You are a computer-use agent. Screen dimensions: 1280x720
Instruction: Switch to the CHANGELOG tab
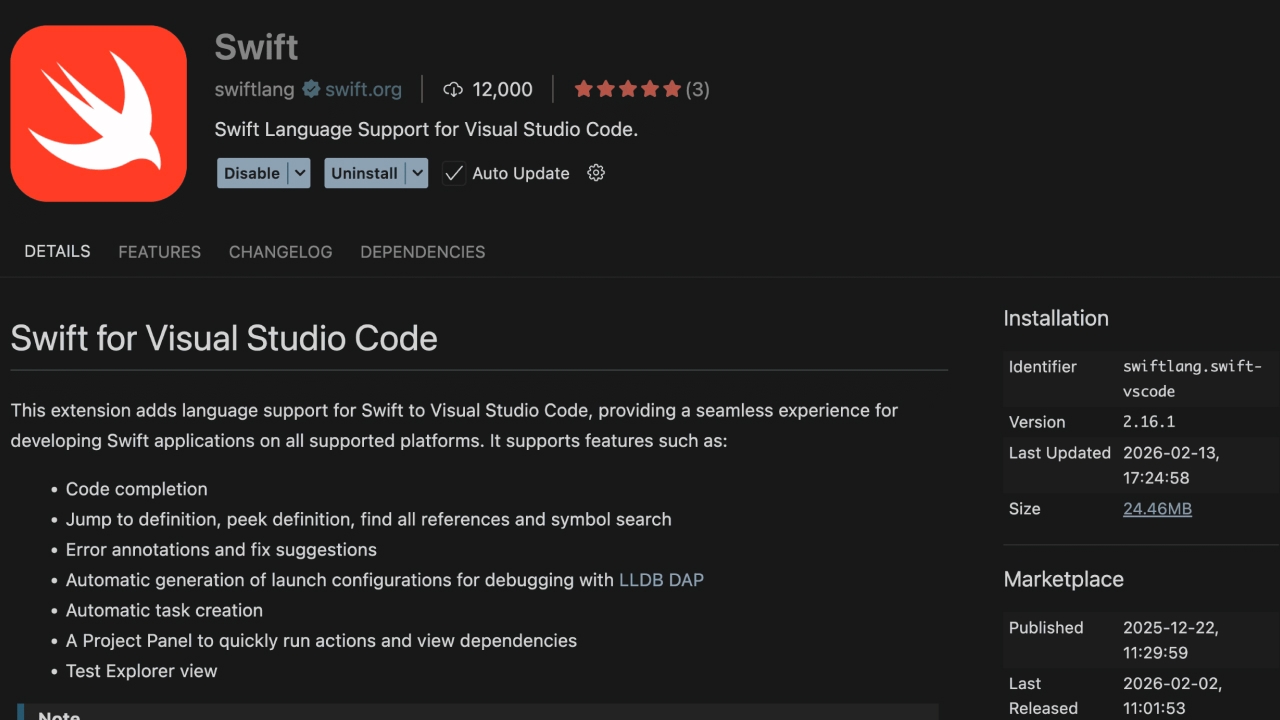tap(280, 251)
